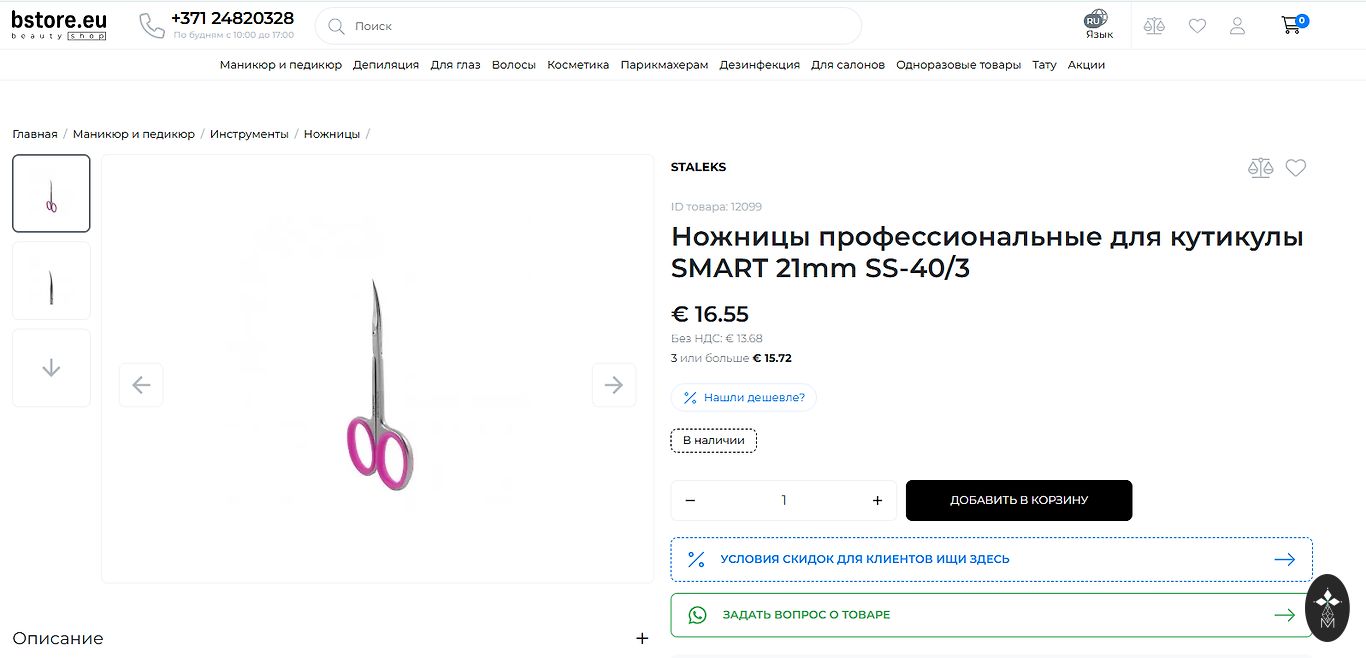This screenshot has width=1366, height=658.
Task: Open the user account icon
Action: pyautogui.click(x=1237, y=26)
